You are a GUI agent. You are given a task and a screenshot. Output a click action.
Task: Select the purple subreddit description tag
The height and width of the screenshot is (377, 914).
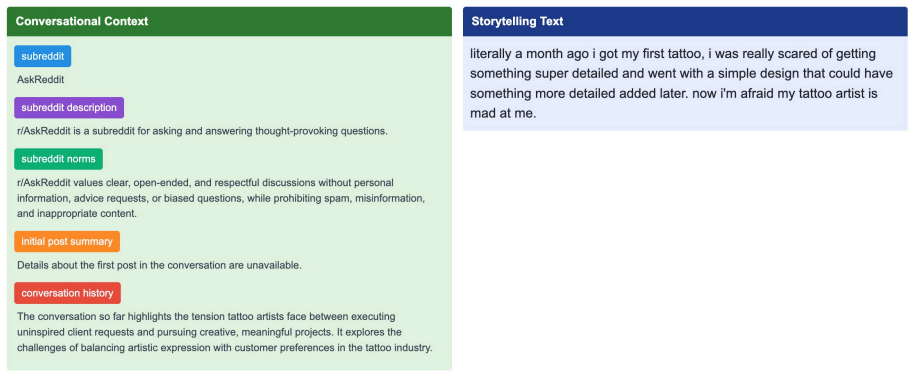[x=69, y=108]
